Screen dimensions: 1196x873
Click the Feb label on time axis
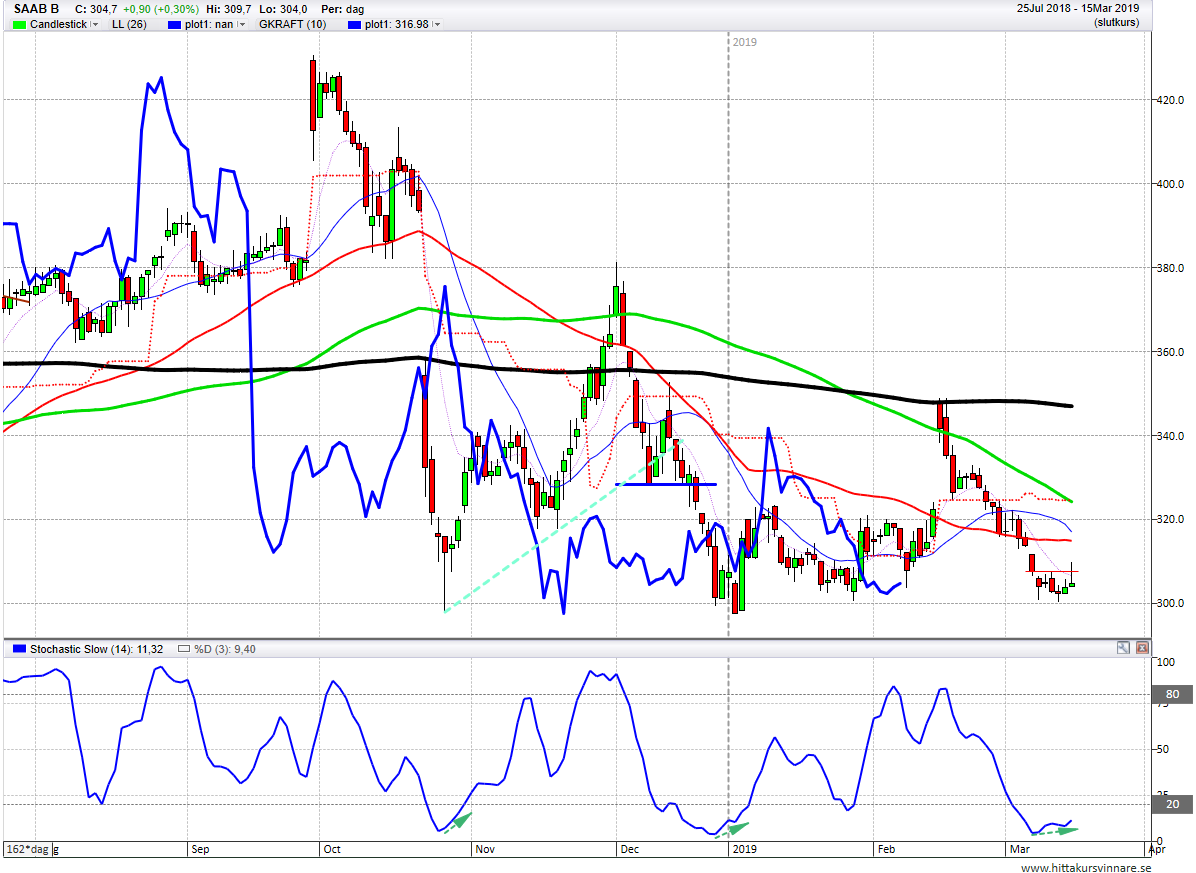tap(886, 849)
